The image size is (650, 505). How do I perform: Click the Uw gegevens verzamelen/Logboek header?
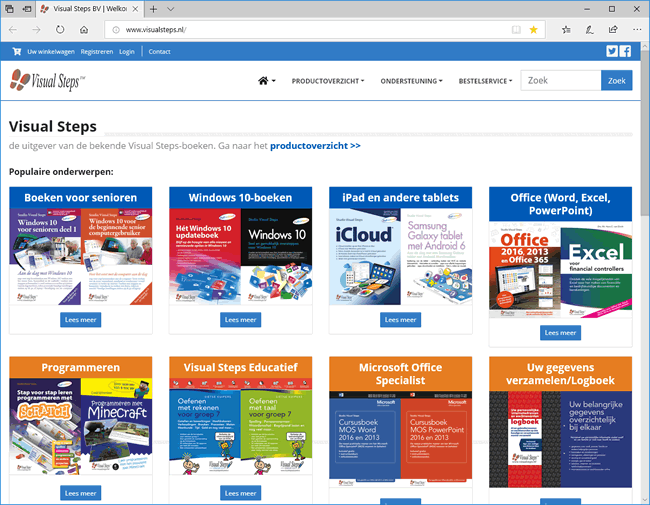point(560,374)
